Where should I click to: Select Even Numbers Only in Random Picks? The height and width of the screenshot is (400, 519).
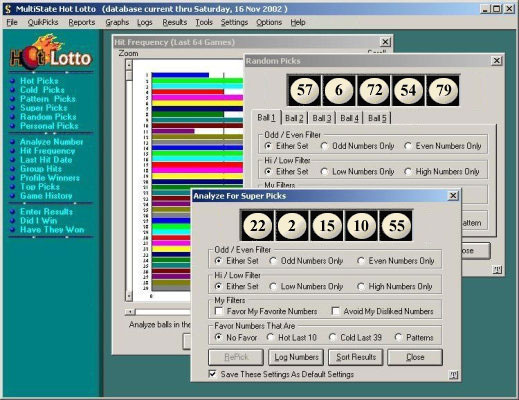pos(443,146)
